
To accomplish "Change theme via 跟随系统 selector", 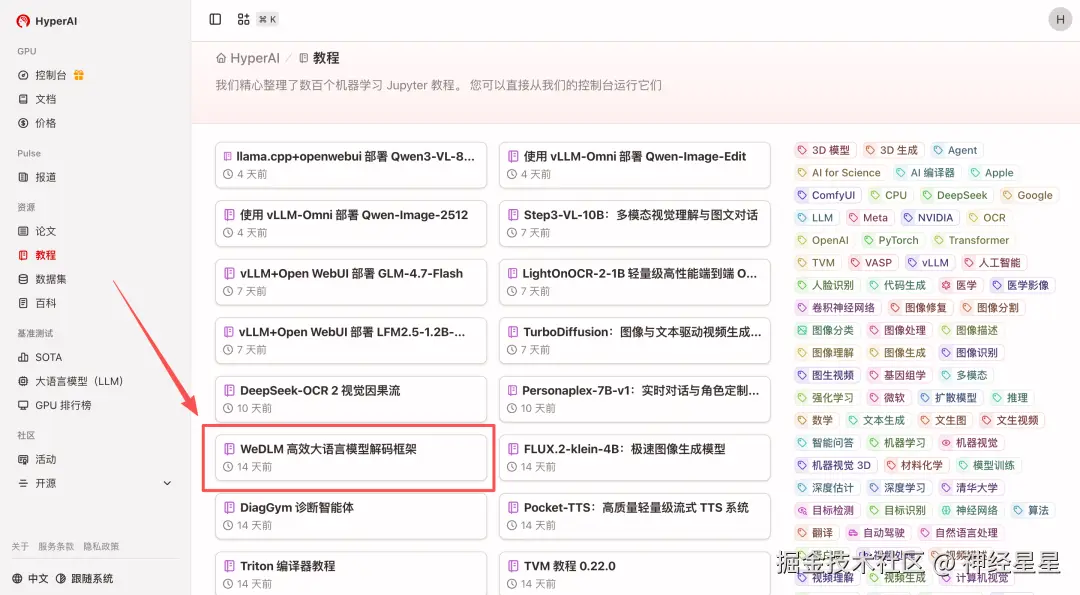I will click(84, 578).
